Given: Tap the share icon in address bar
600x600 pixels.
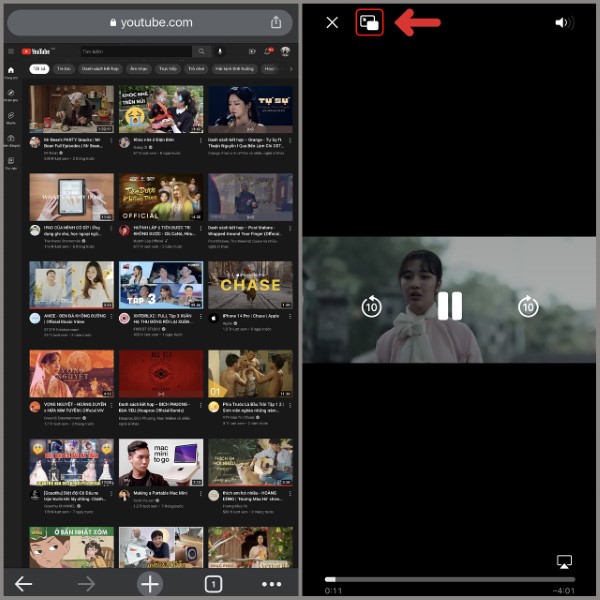Looking at the screenshot, I should (276, 22).
